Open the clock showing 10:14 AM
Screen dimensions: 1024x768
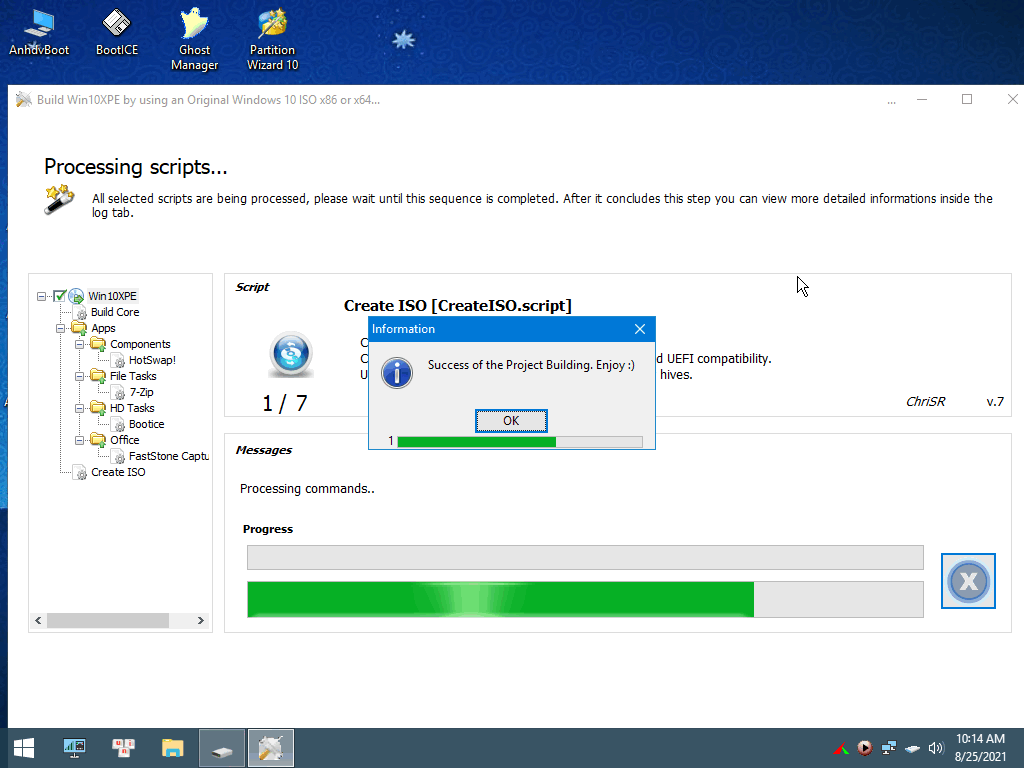click(x=980, y=748)
